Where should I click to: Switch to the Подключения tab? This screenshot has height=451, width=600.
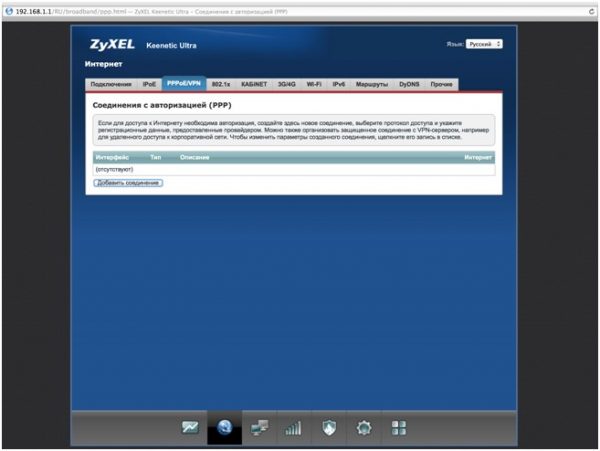[111, 84]
